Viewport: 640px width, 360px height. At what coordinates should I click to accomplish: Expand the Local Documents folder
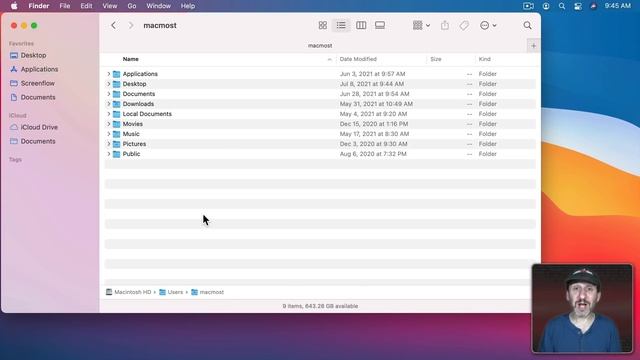pyautogui.click(x=109, y=114)
